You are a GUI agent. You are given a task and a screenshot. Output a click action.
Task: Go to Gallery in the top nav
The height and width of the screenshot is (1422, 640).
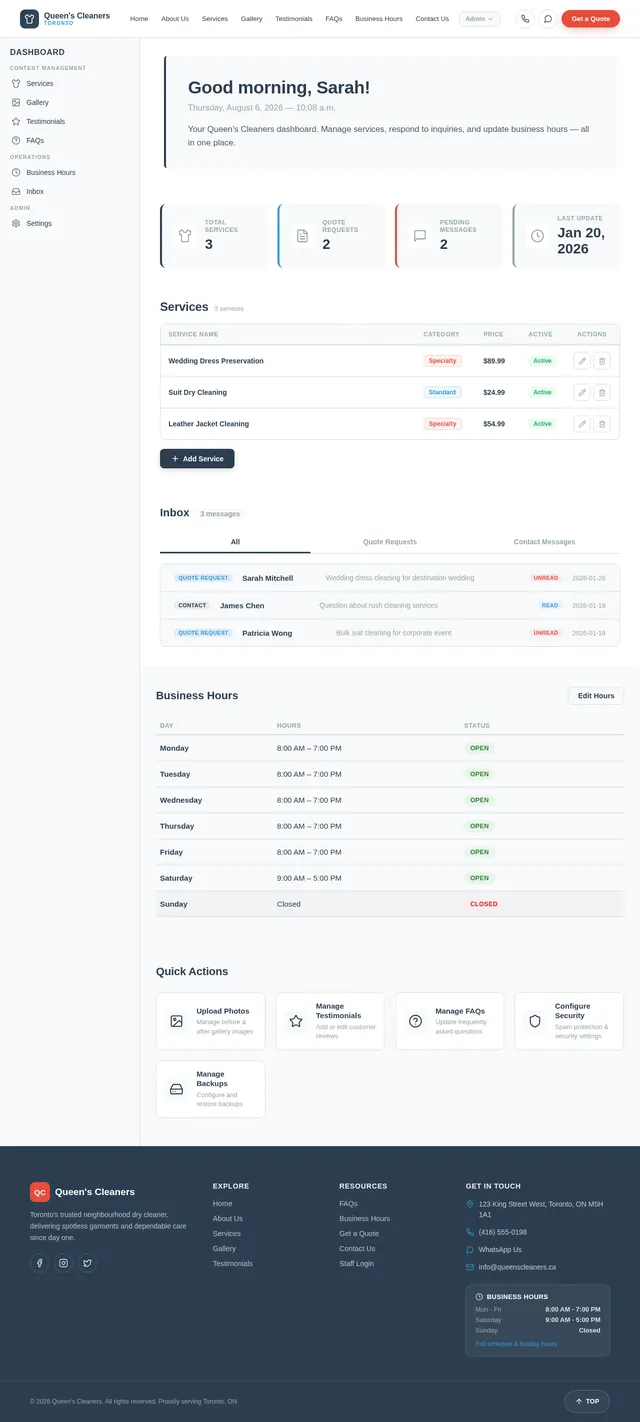click(251, 19)
